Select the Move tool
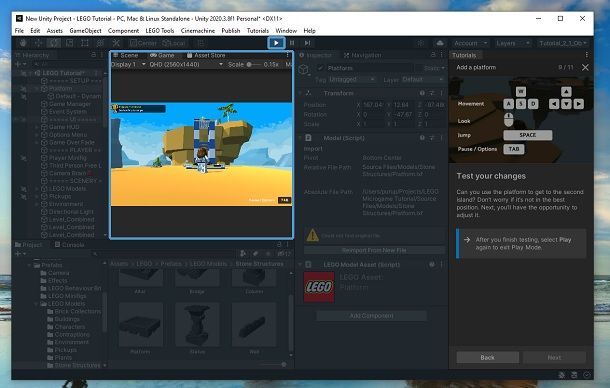Screen dimensions: 610x388 click(38, 43)
